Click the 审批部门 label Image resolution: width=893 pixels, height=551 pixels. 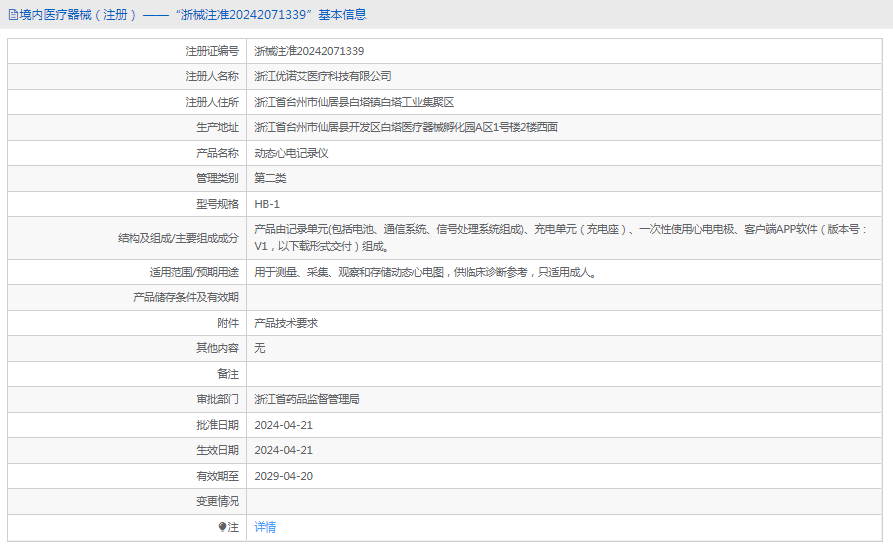[218, 399]
